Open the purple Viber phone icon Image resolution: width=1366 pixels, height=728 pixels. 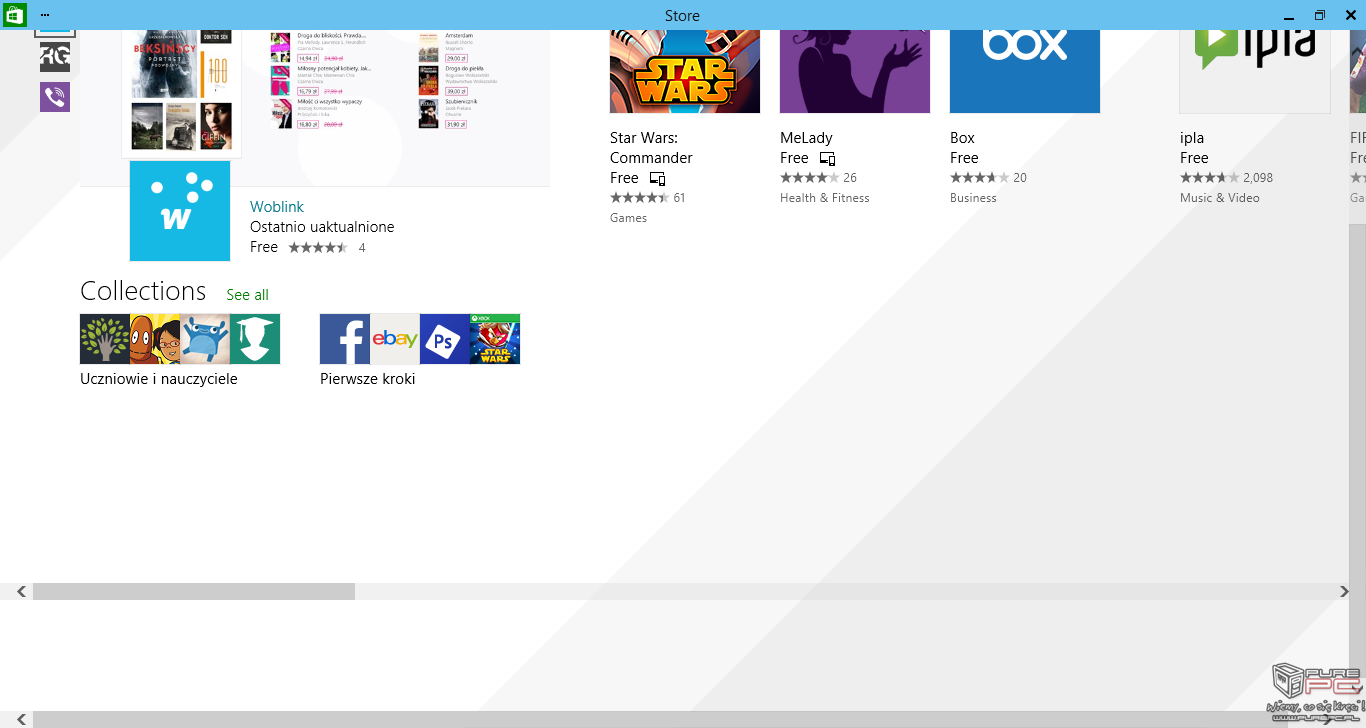55,97
